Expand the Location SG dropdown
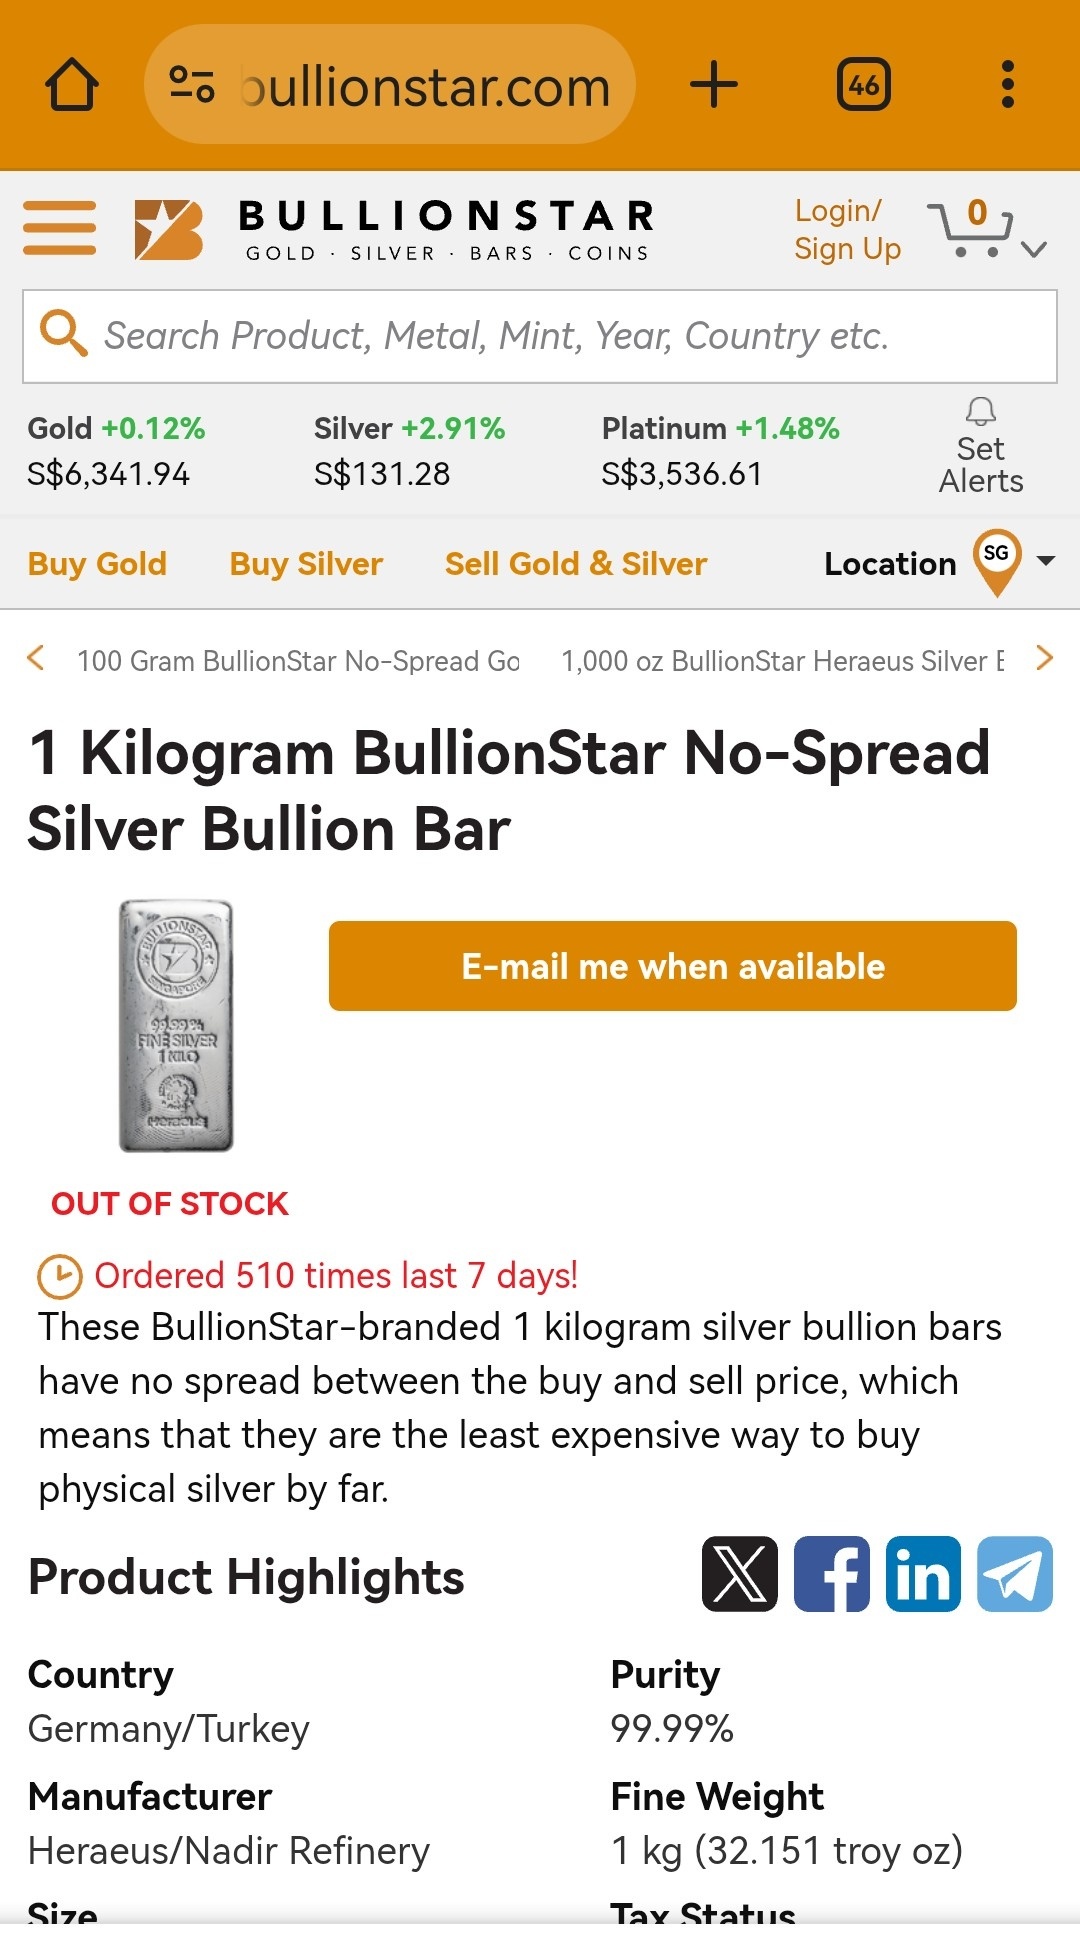Screen dimensions: 1080x1935 [1046, 561]
